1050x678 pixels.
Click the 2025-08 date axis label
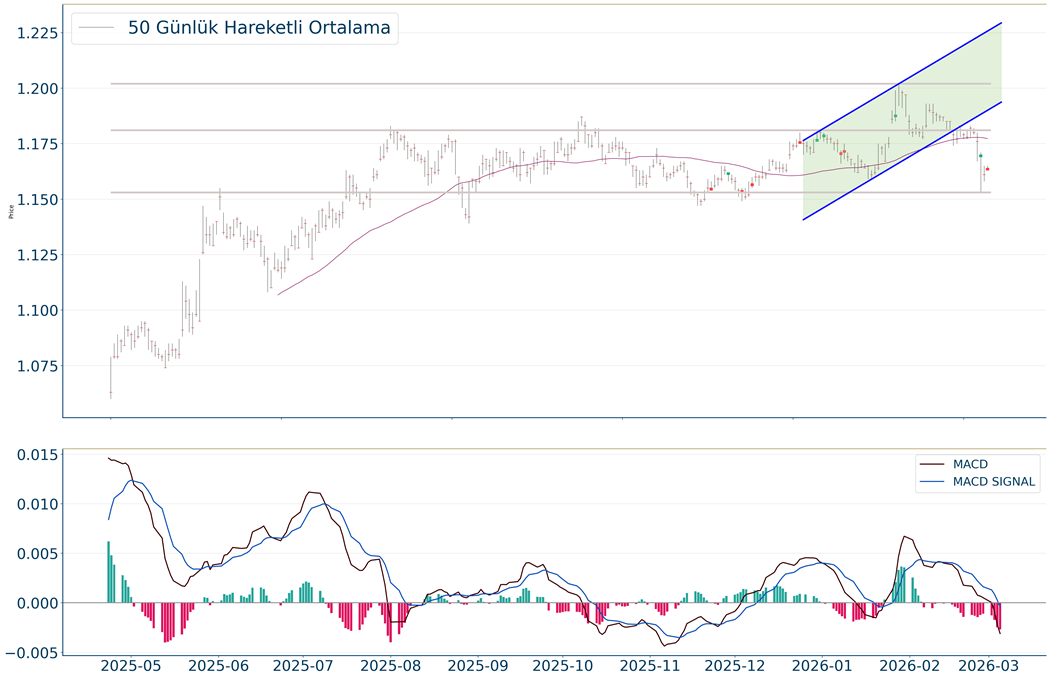pos(390,665)
